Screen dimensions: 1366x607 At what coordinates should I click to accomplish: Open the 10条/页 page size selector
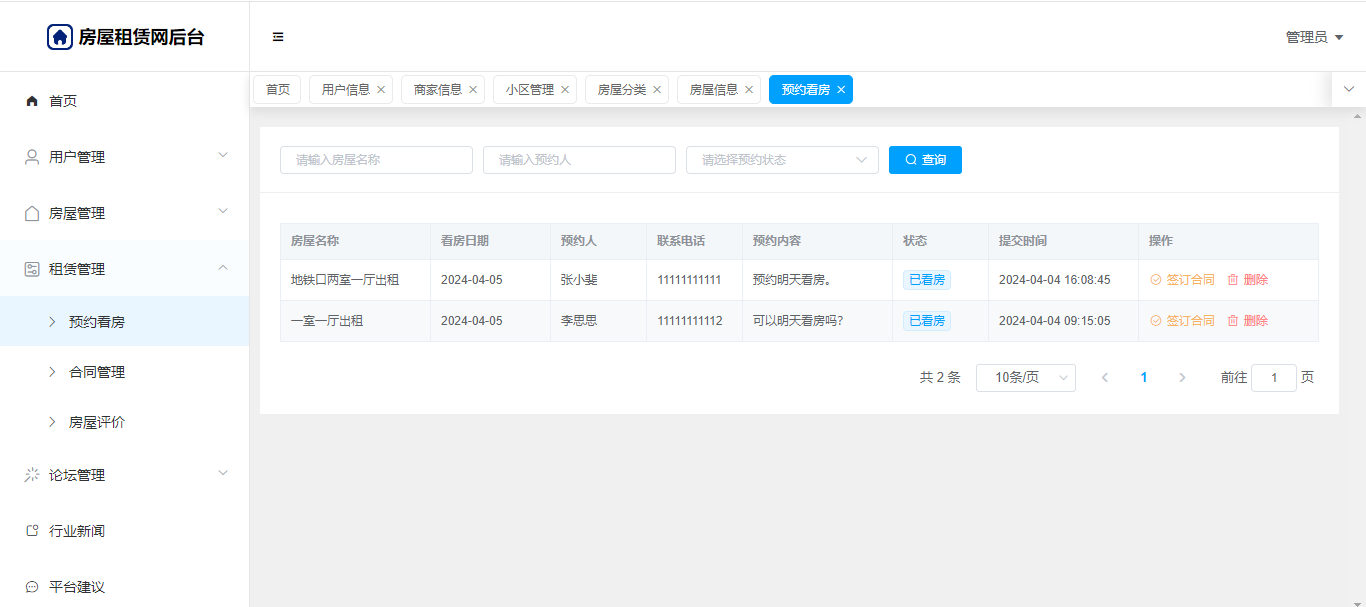1025,378
